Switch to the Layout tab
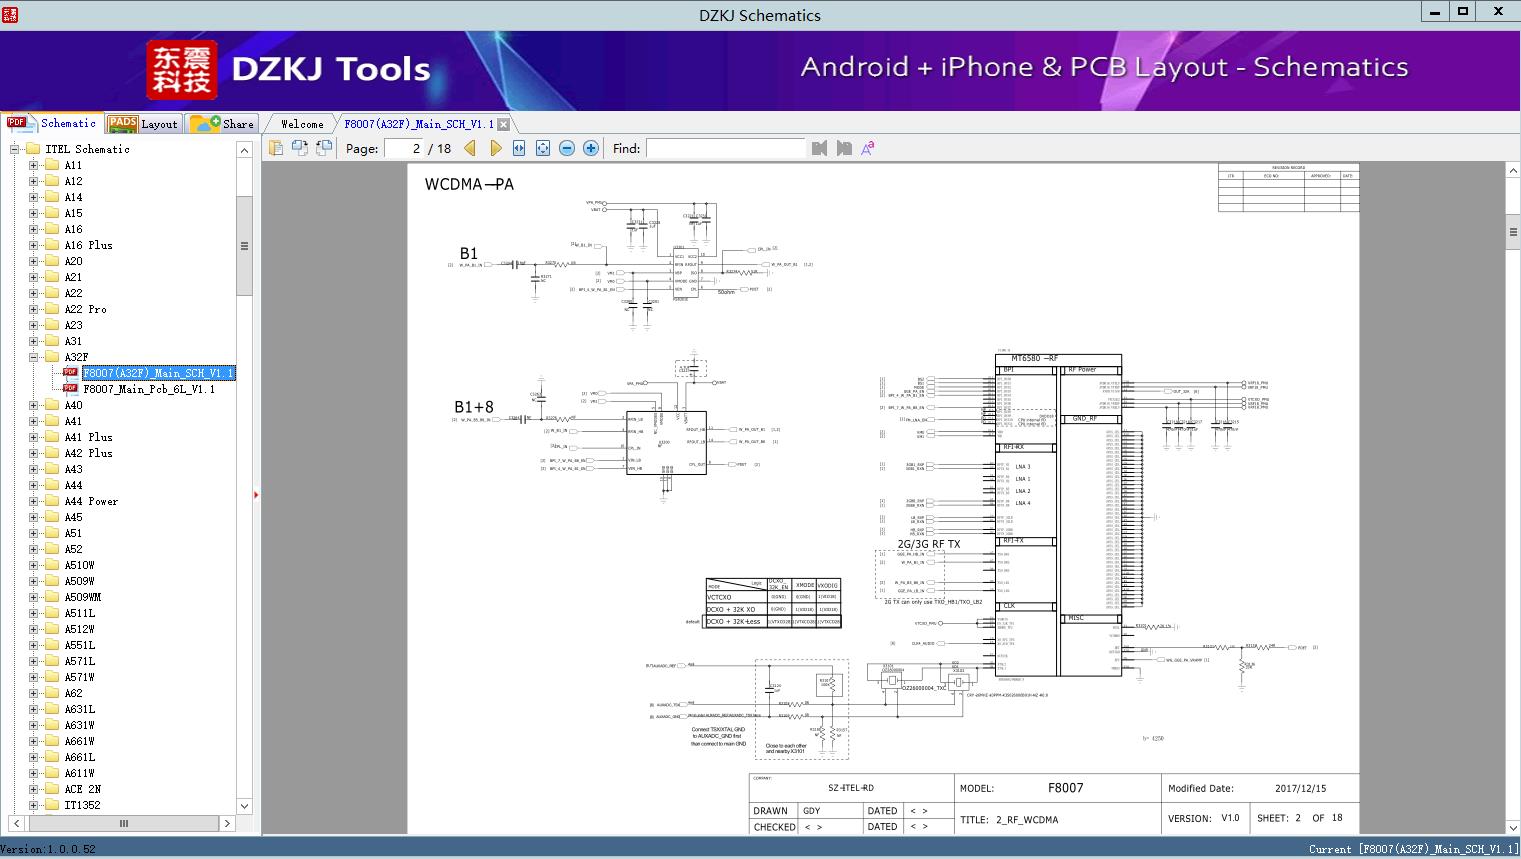Image resolution: width=1521 pixels, height=859 pixels. coord(143,124)
